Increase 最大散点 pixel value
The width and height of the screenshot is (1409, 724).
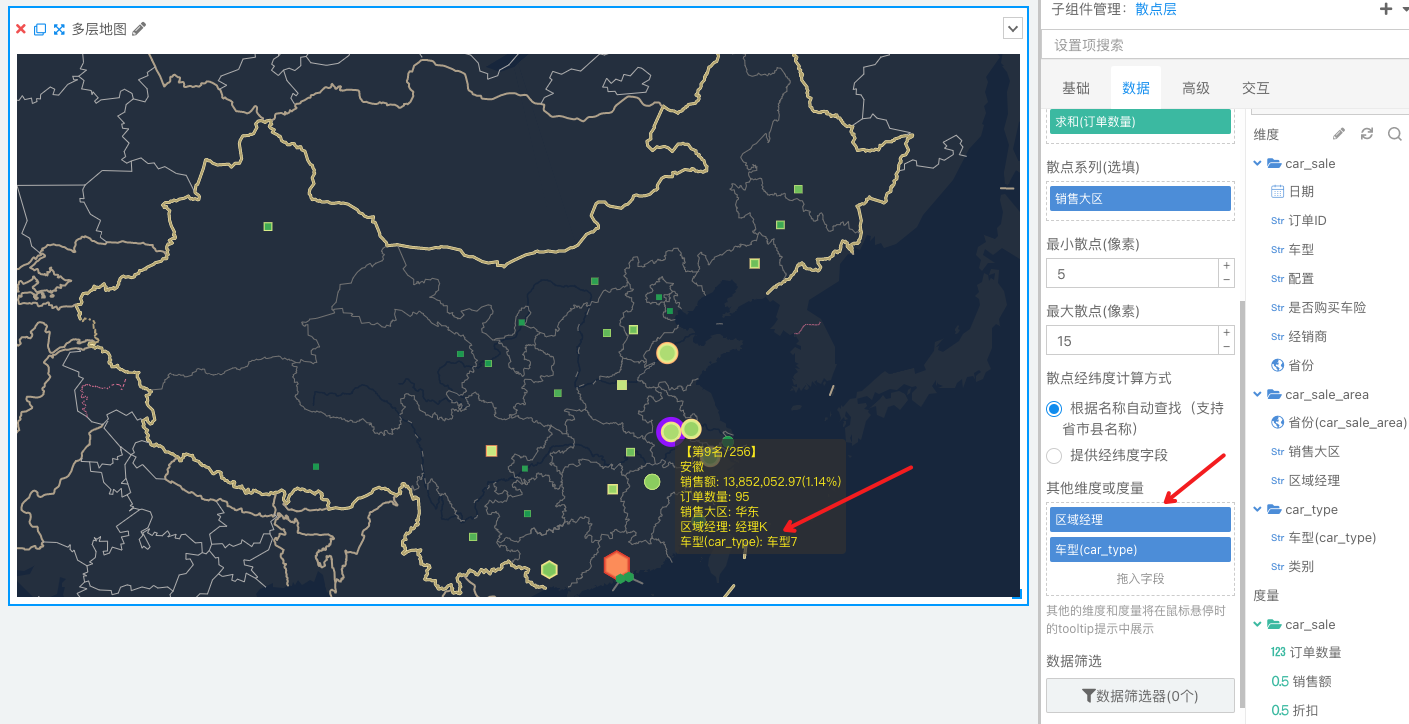(1226, 333)
